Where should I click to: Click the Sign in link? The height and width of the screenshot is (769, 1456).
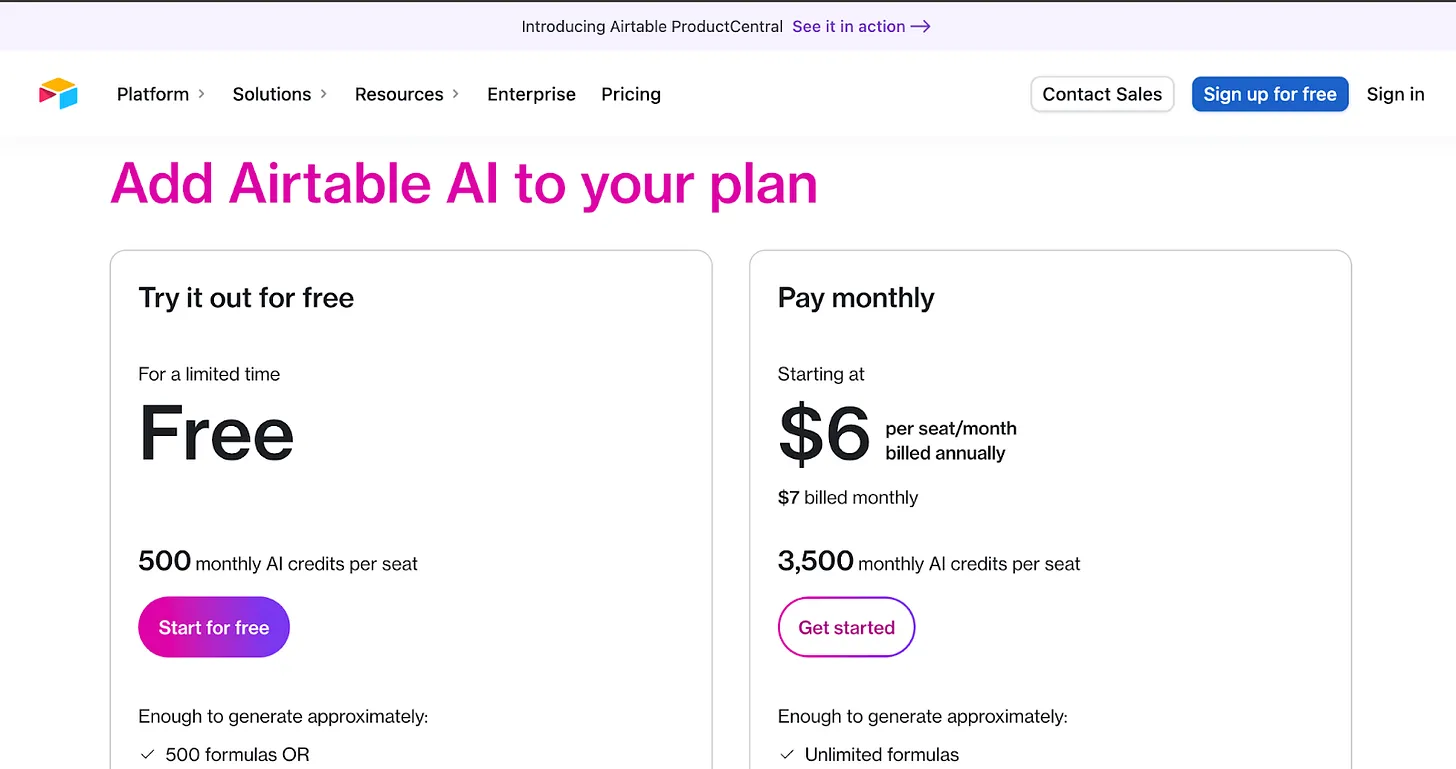[x=1395, y=94]
